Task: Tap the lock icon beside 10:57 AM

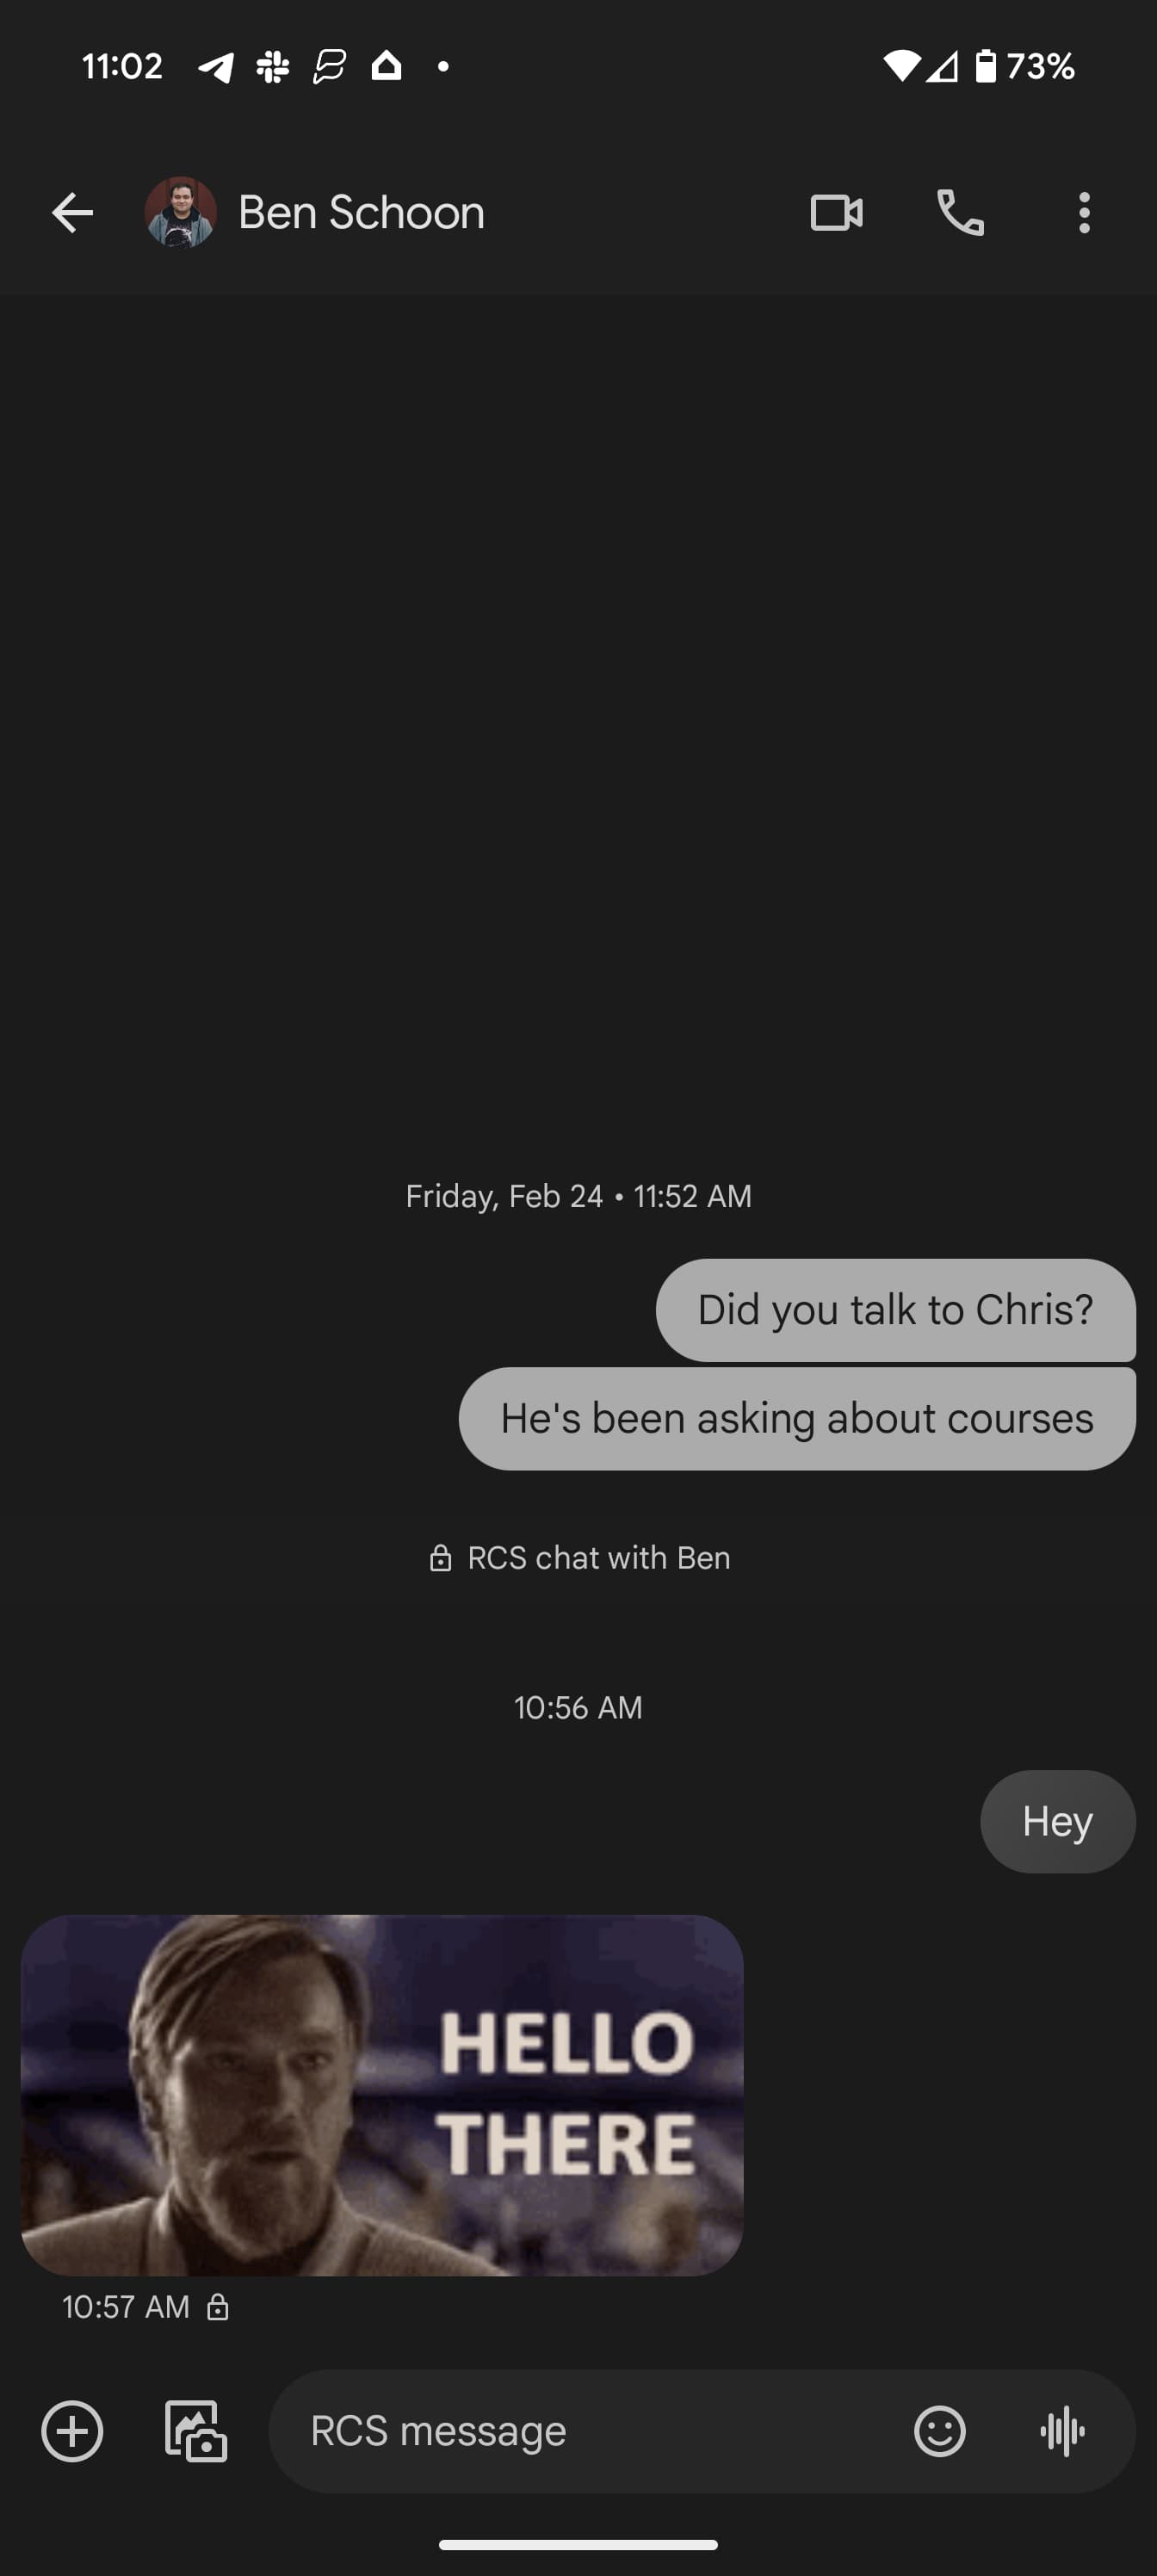Action: coord(217,2307)
